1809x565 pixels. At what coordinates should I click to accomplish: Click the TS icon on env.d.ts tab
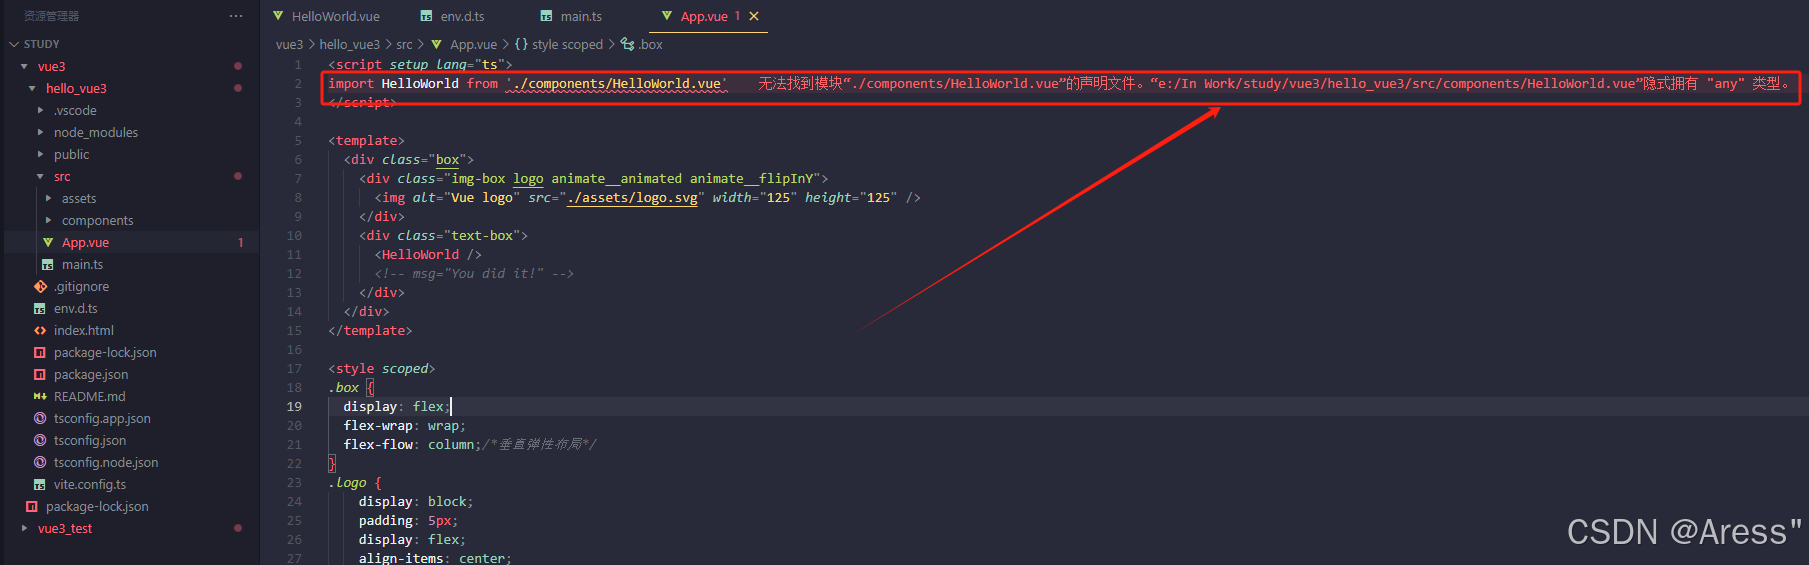coord(427,16)
